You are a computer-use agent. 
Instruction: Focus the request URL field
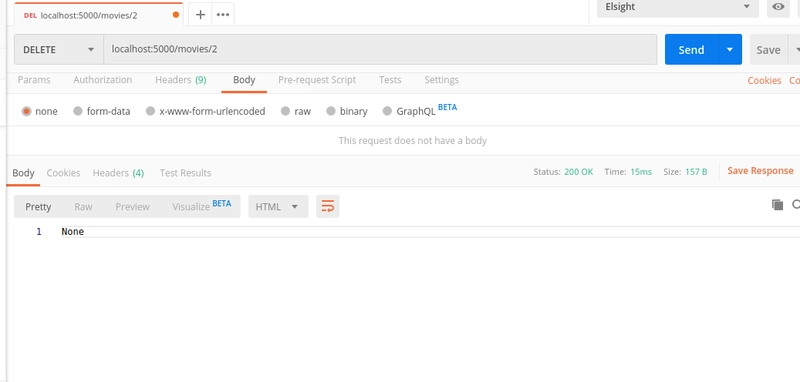point(380,49)
